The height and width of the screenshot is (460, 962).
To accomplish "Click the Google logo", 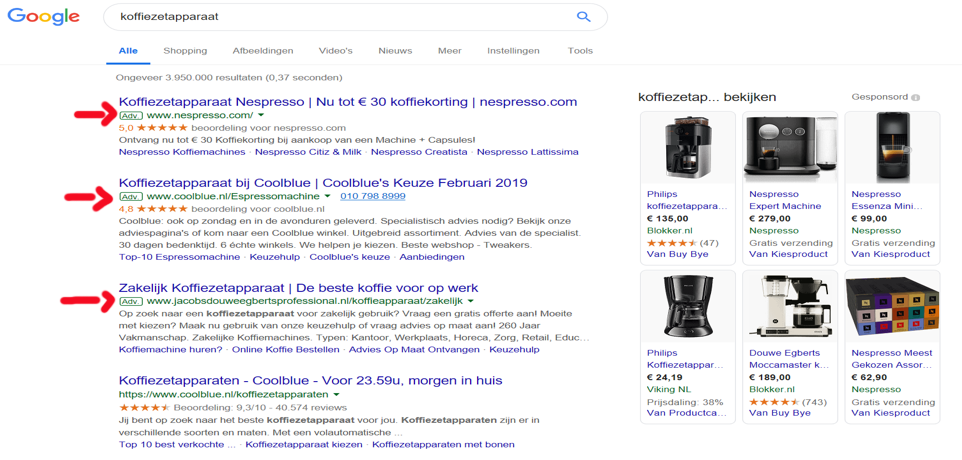I will click(44, 17).
